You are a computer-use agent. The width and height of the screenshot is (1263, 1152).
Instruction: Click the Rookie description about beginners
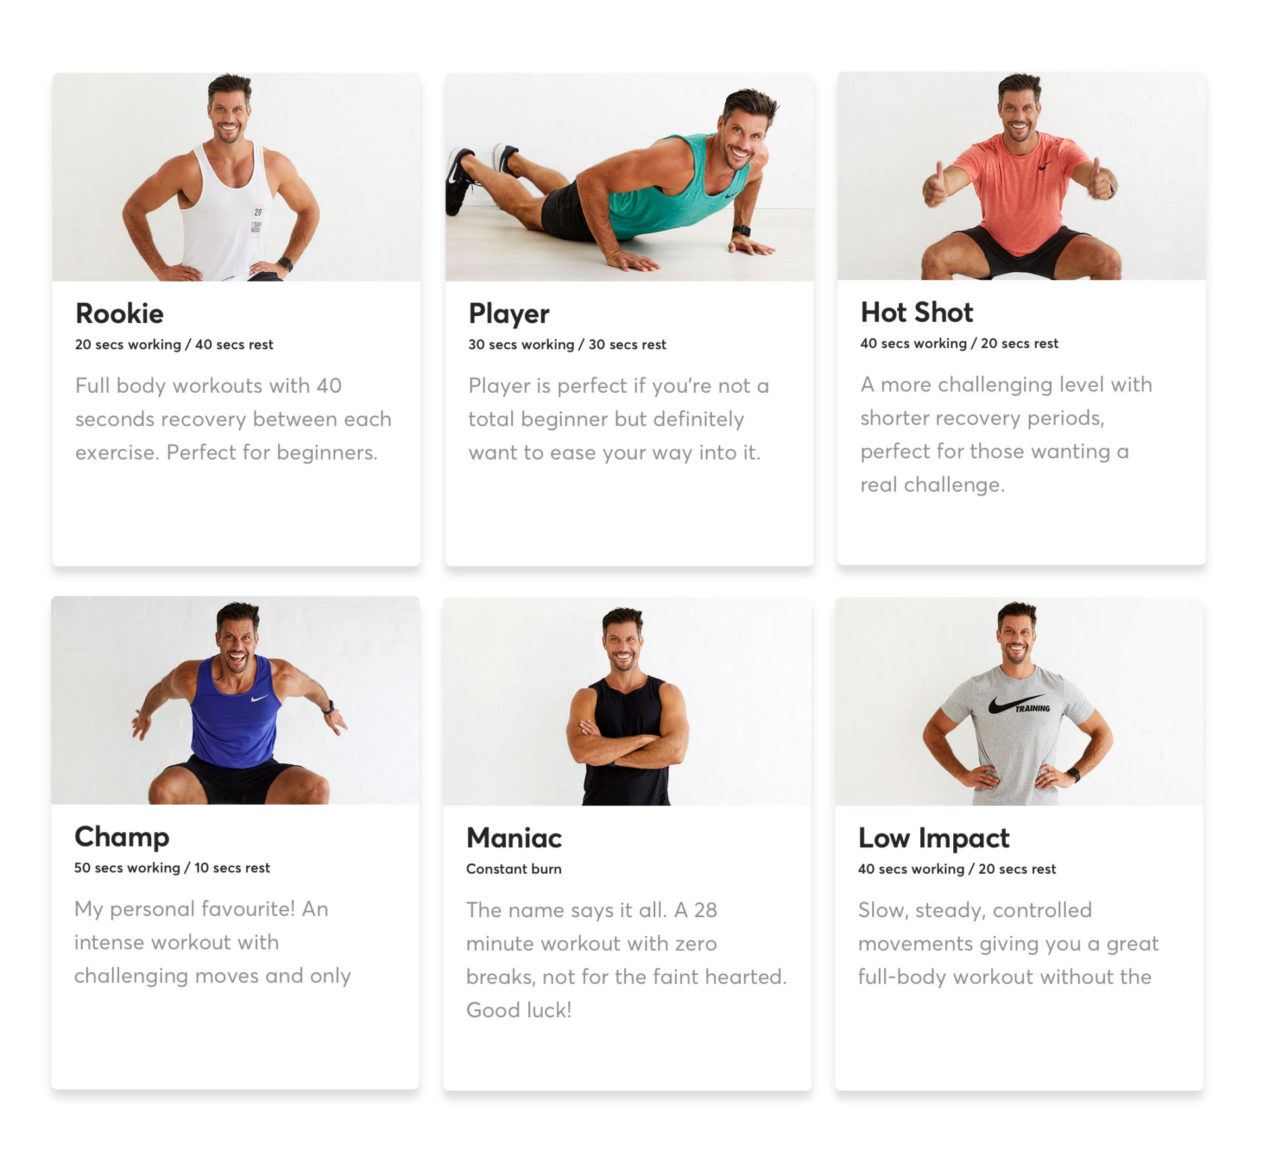click(x=233, y=419)
